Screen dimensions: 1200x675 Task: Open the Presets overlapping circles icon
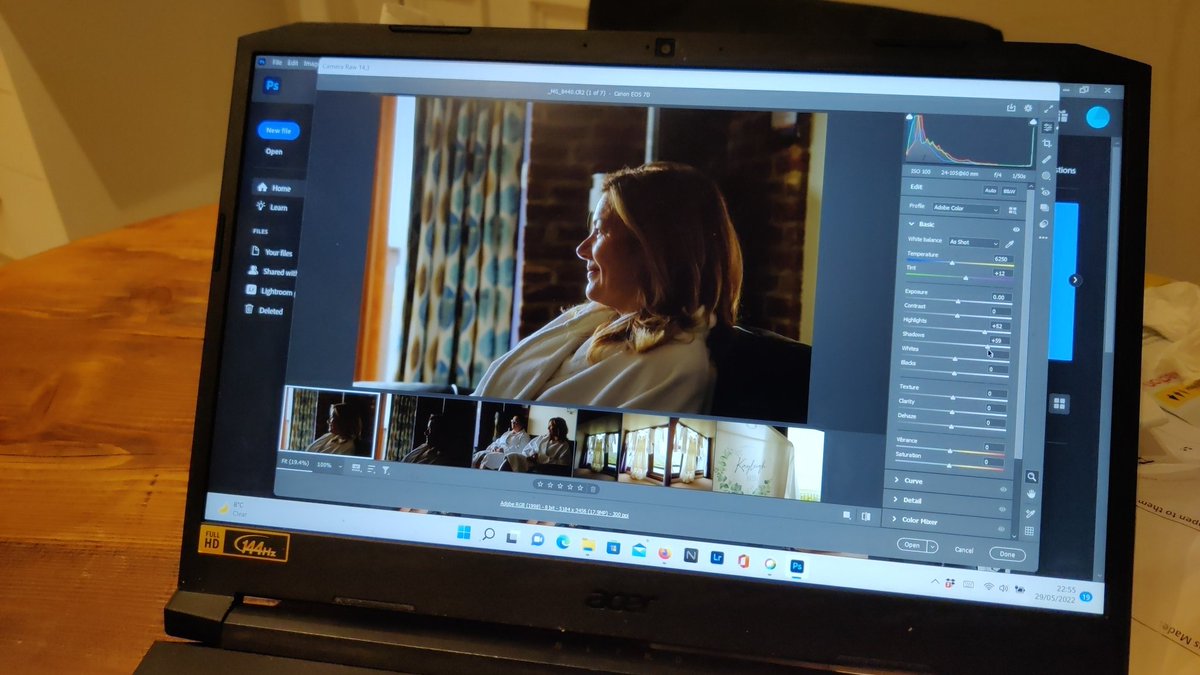pyautogui.click(x=1043, y=223)
